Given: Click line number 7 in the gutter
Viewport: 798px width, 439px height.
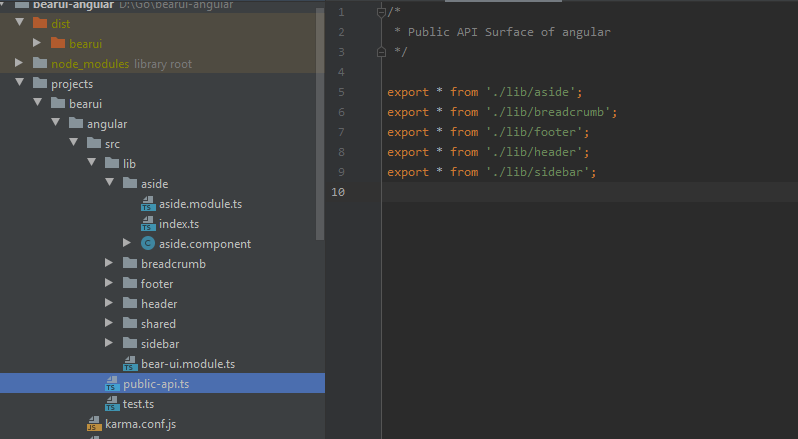Looking at the screenshot, I should (341, 132).
